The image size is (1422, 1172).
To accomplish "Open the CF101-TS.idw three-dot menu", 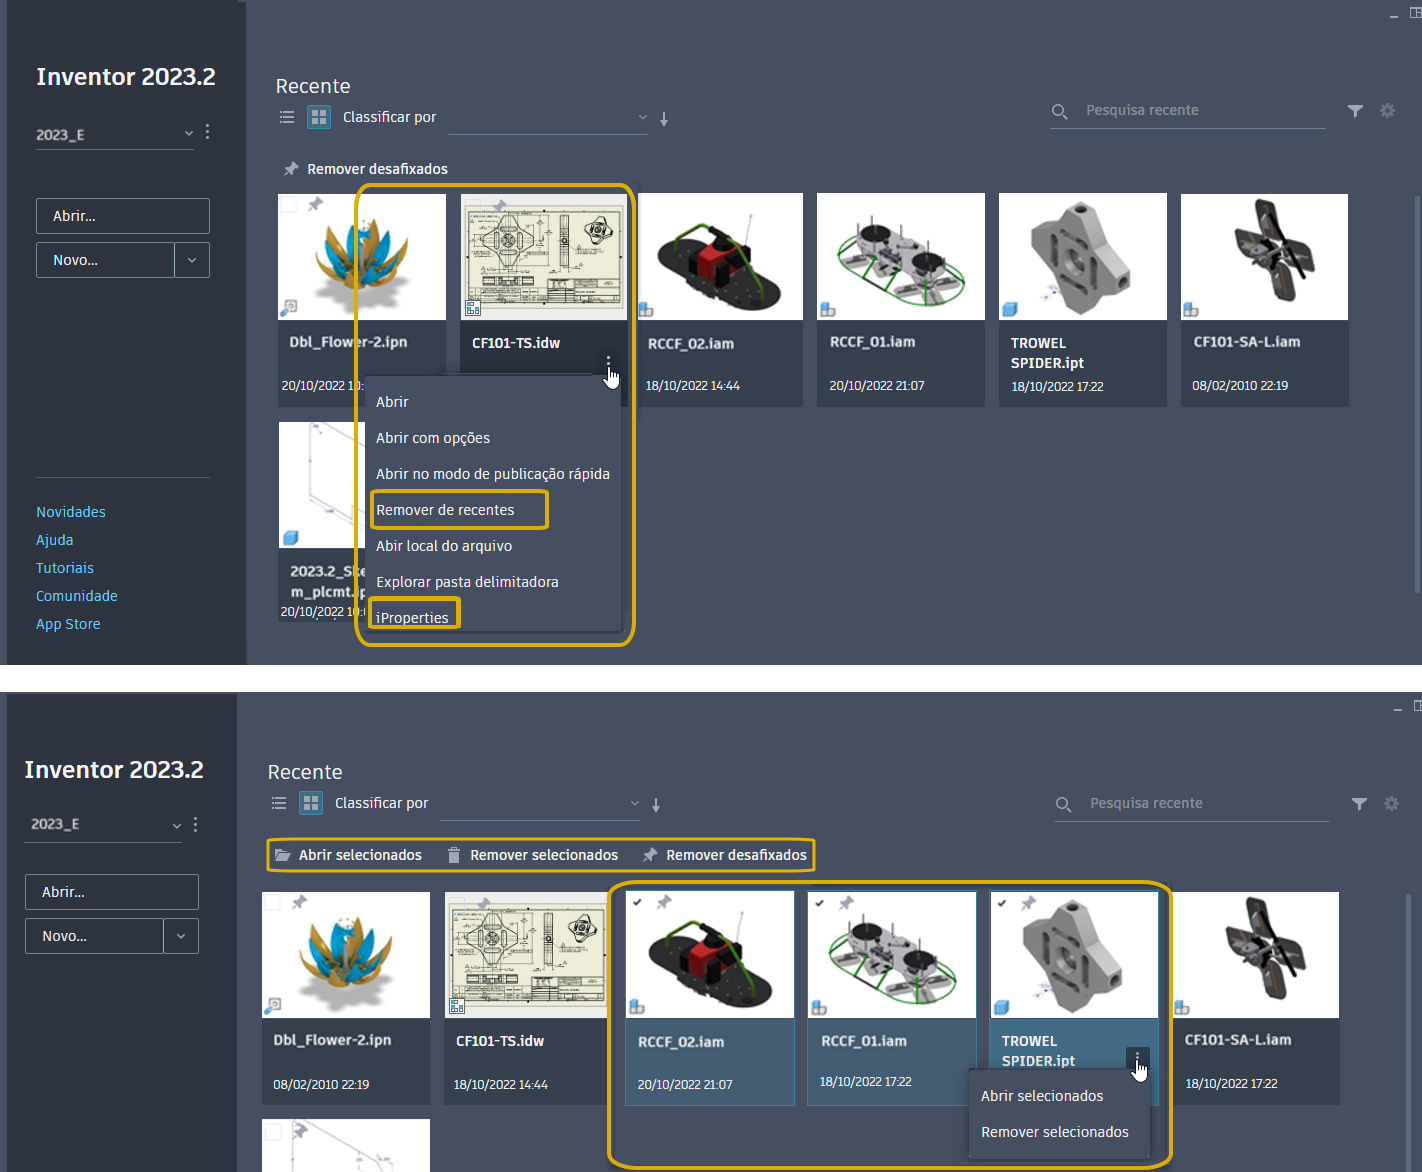I will point(608,361).
